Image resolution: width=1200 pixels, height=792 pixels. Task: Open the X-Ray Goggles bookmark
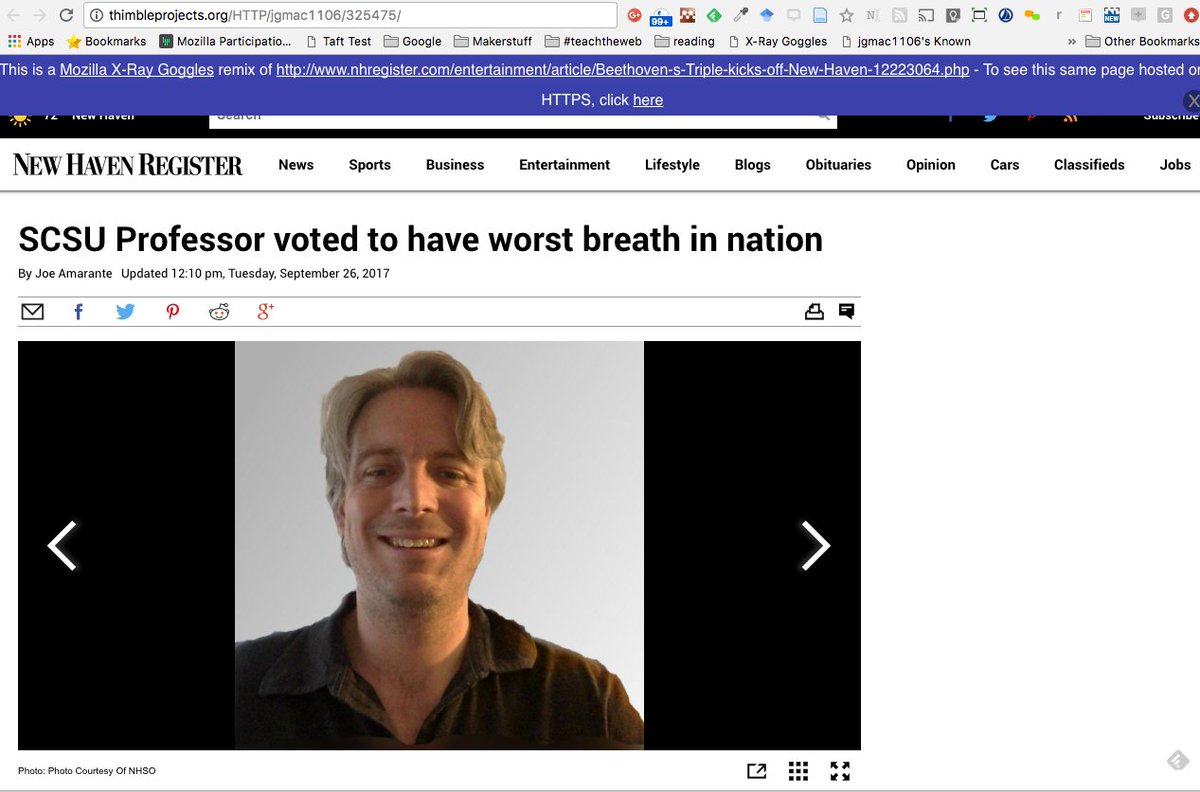[x=778, y=41]
